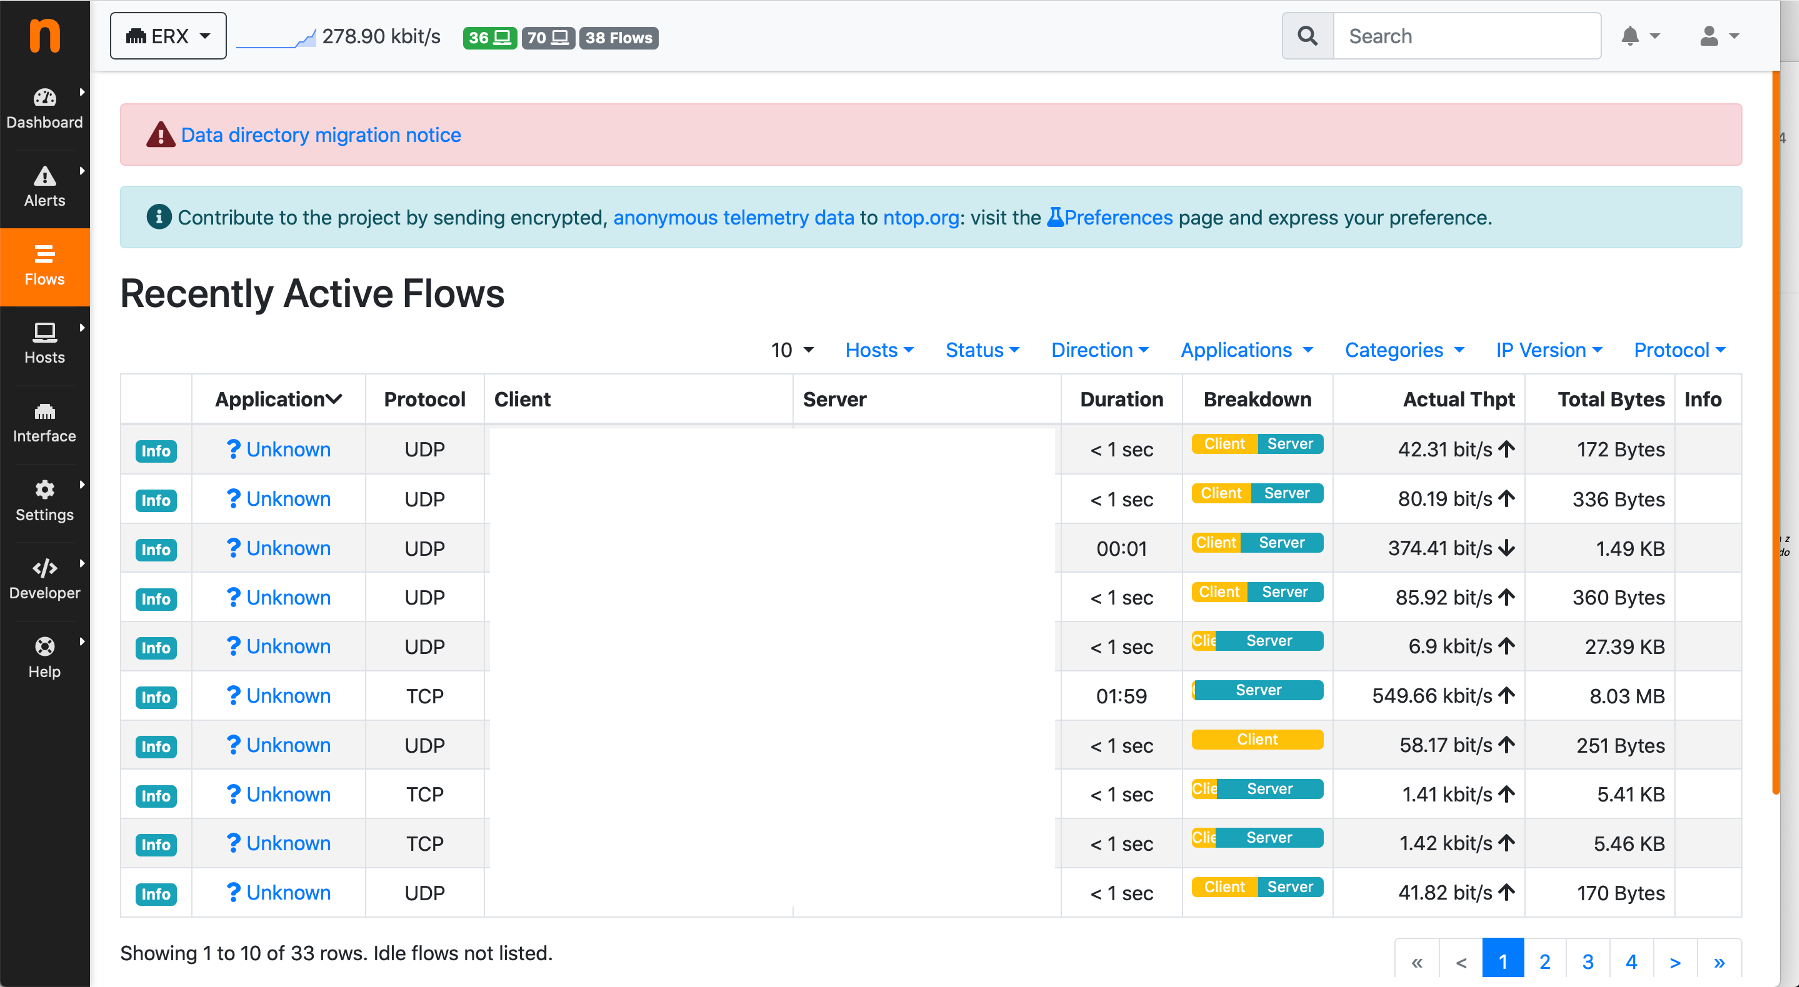Open Settings from the sidebar
The height and width of the screenshot is (987, 1799).
pyautogui.click(x=44, y=489)
